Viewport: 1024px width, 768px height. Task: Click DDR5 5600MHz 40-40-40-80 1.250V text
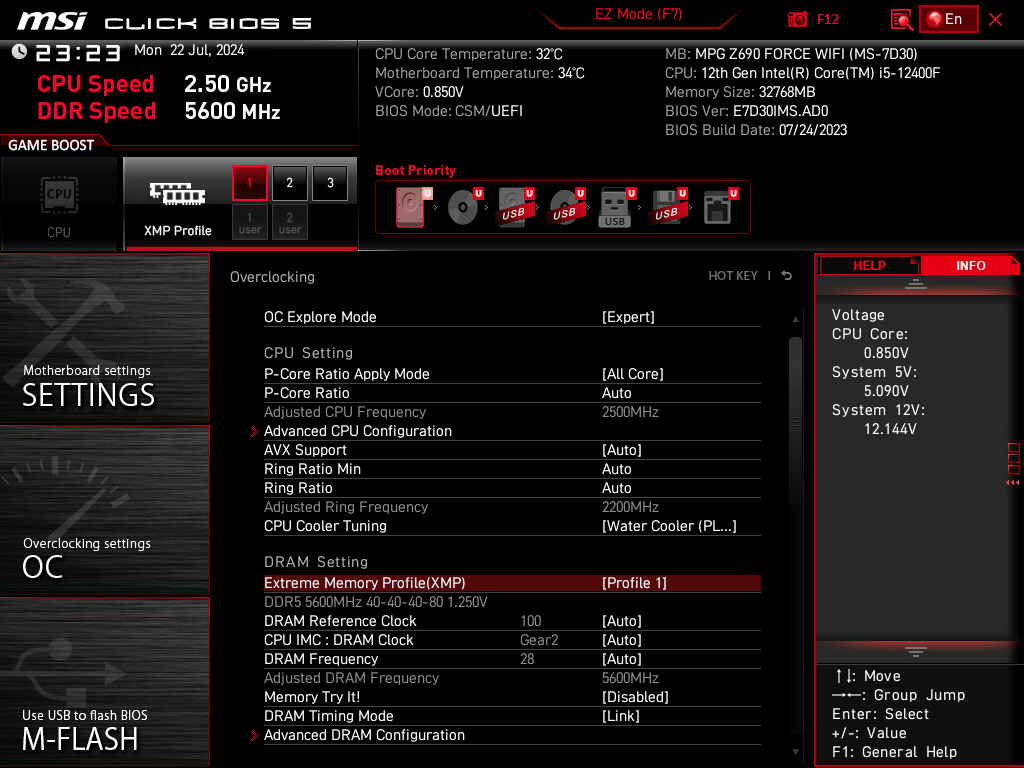376,601
